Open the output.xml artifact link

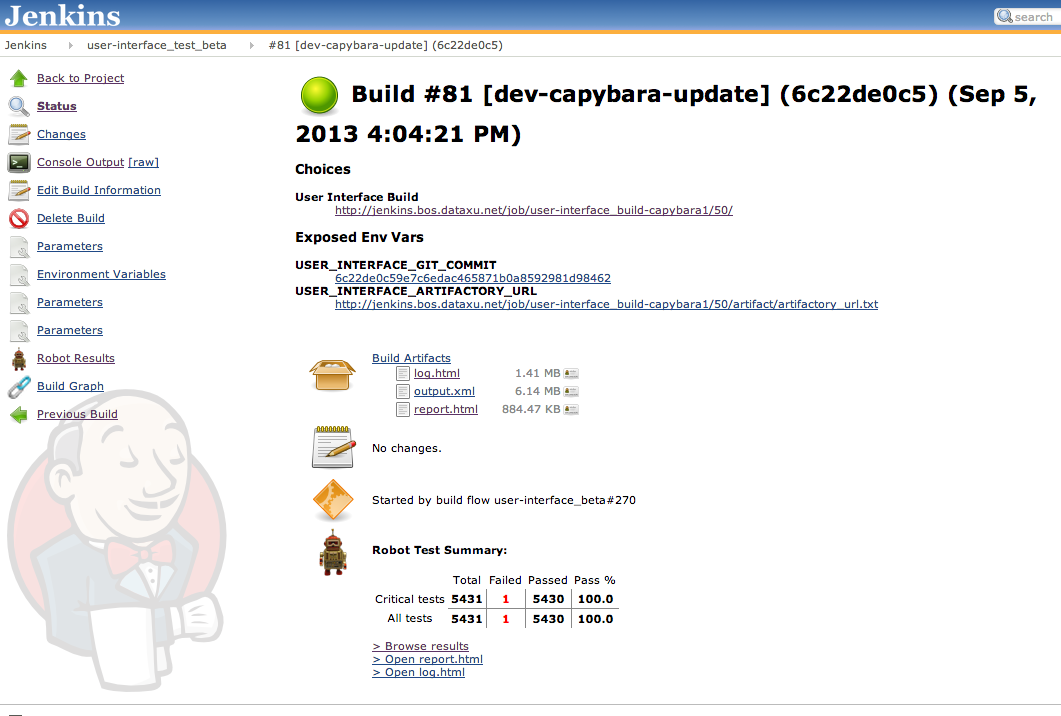(x=444, y=391)
